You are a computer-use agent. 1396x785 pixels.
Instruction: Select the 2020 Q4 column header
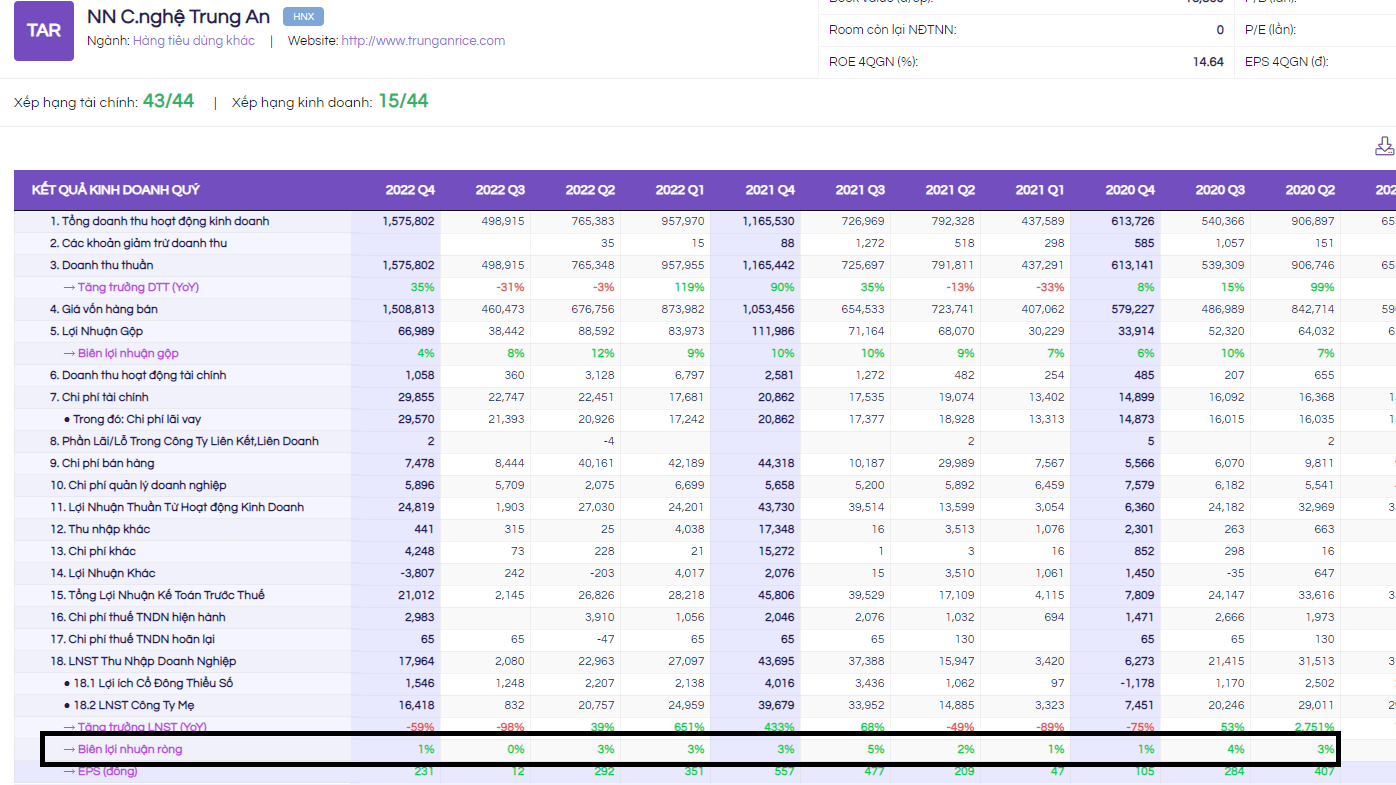pyautogui.click(x=1130, y=190)
